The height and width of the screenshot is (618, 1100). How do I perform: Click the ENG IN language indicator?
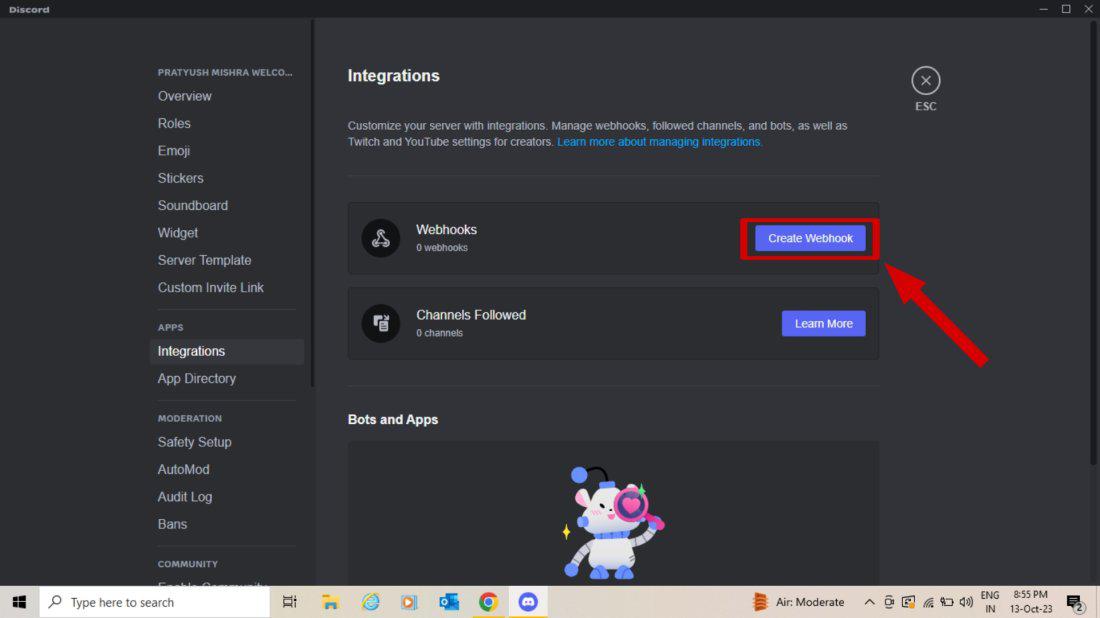click(990, 602)
